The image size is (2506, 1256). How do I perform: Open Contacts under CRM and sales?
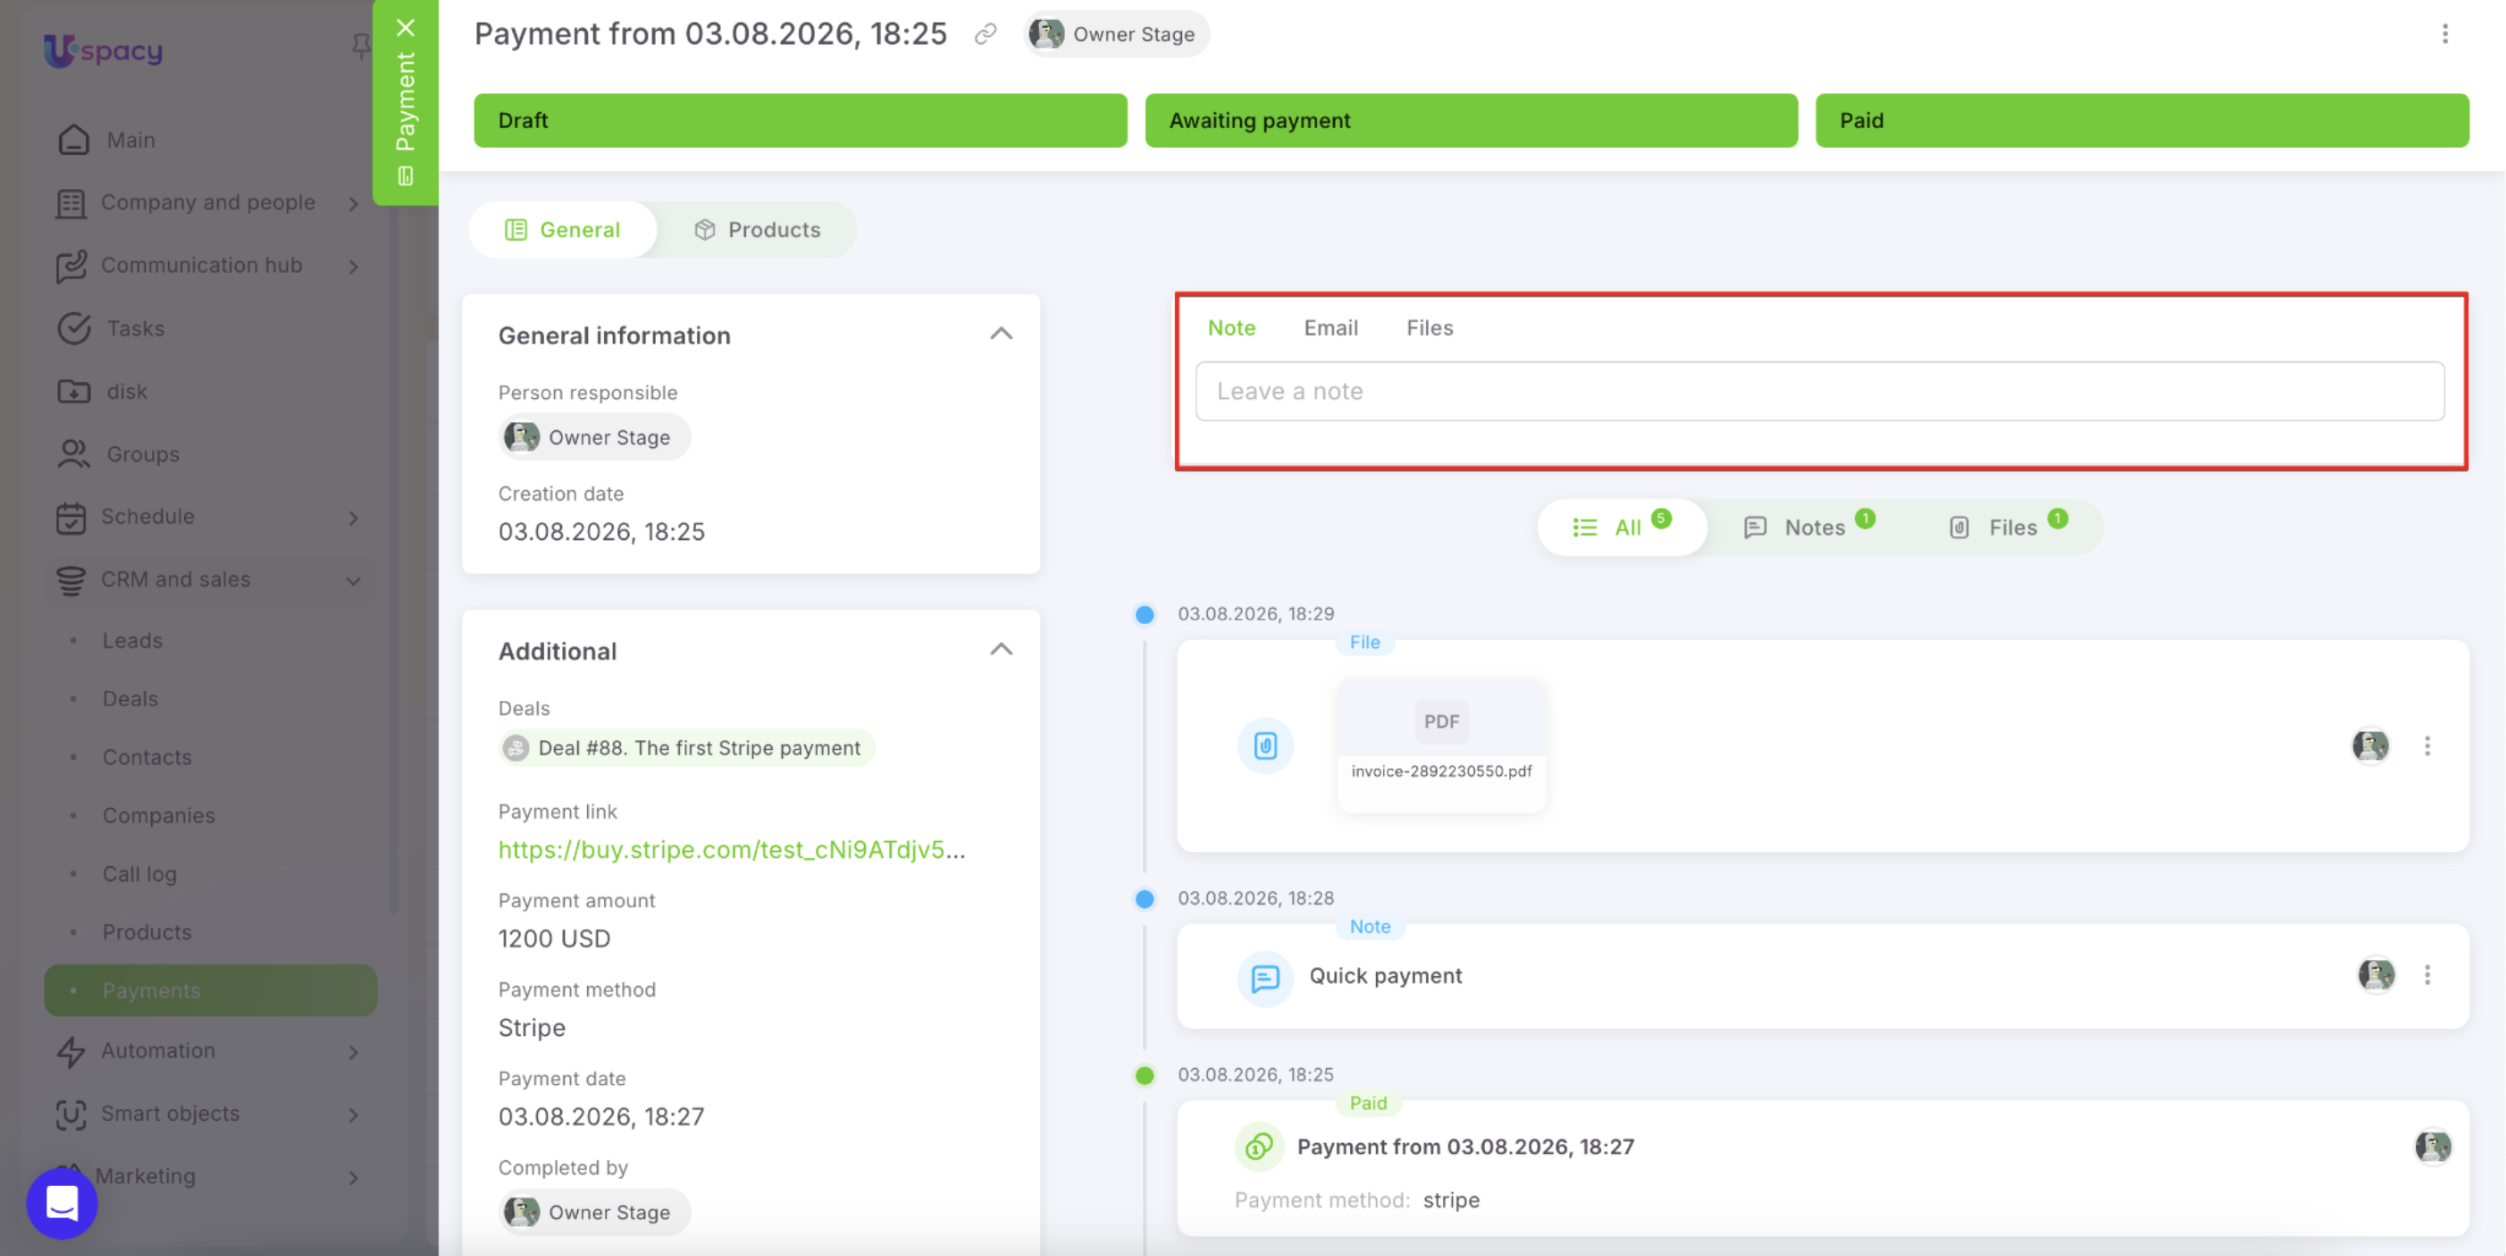tap(147, 757)
